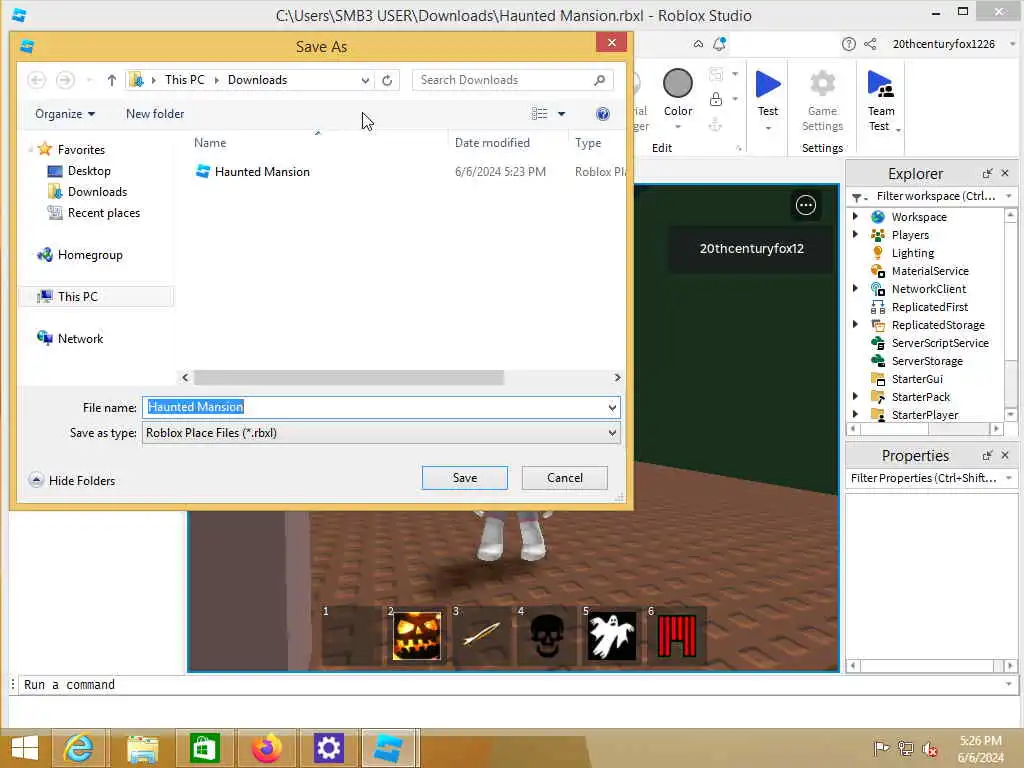Open Firefox from the taskbar
The height and width of the screenshot is (768, 1024).
point(266,748)
